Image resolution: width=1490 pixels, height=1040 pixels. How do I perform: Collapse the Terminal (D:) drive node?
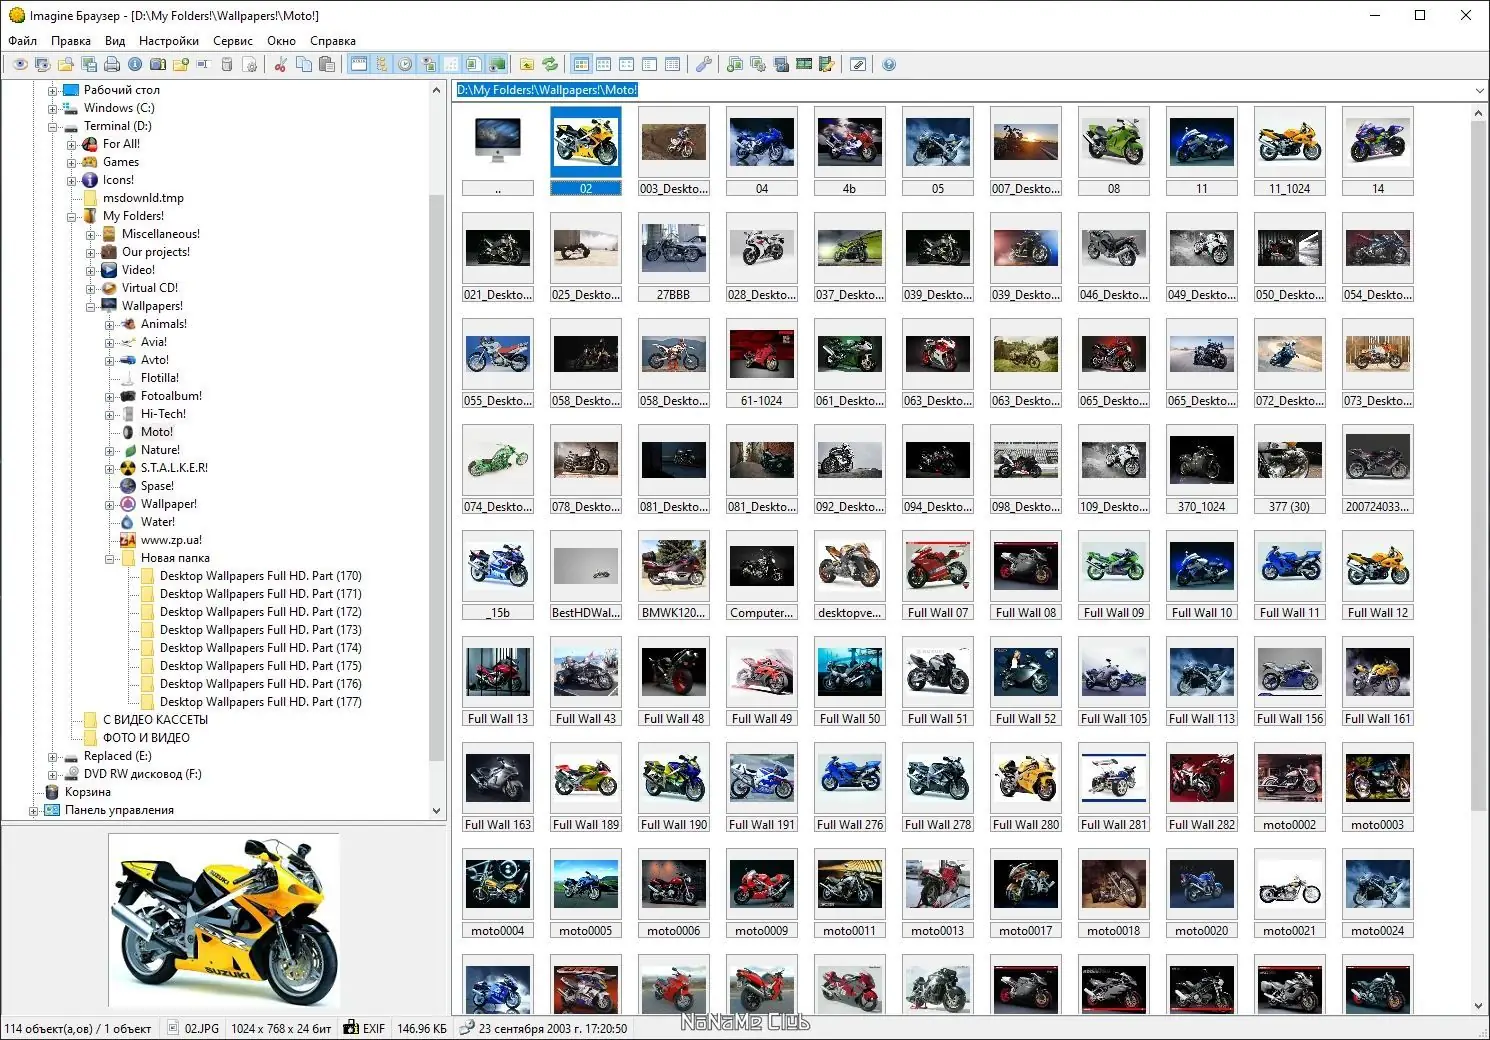click(x=53, y=126)
